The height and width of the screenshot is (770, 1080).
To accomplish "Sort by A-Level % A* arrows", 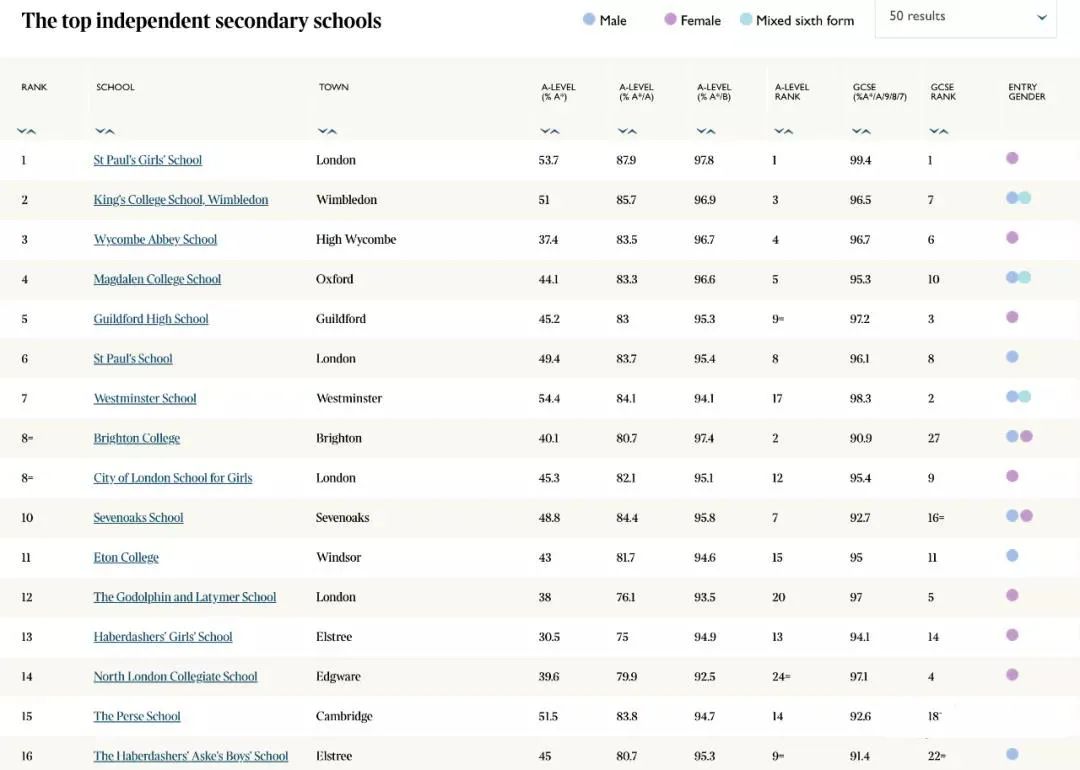I will pos(550,131).
